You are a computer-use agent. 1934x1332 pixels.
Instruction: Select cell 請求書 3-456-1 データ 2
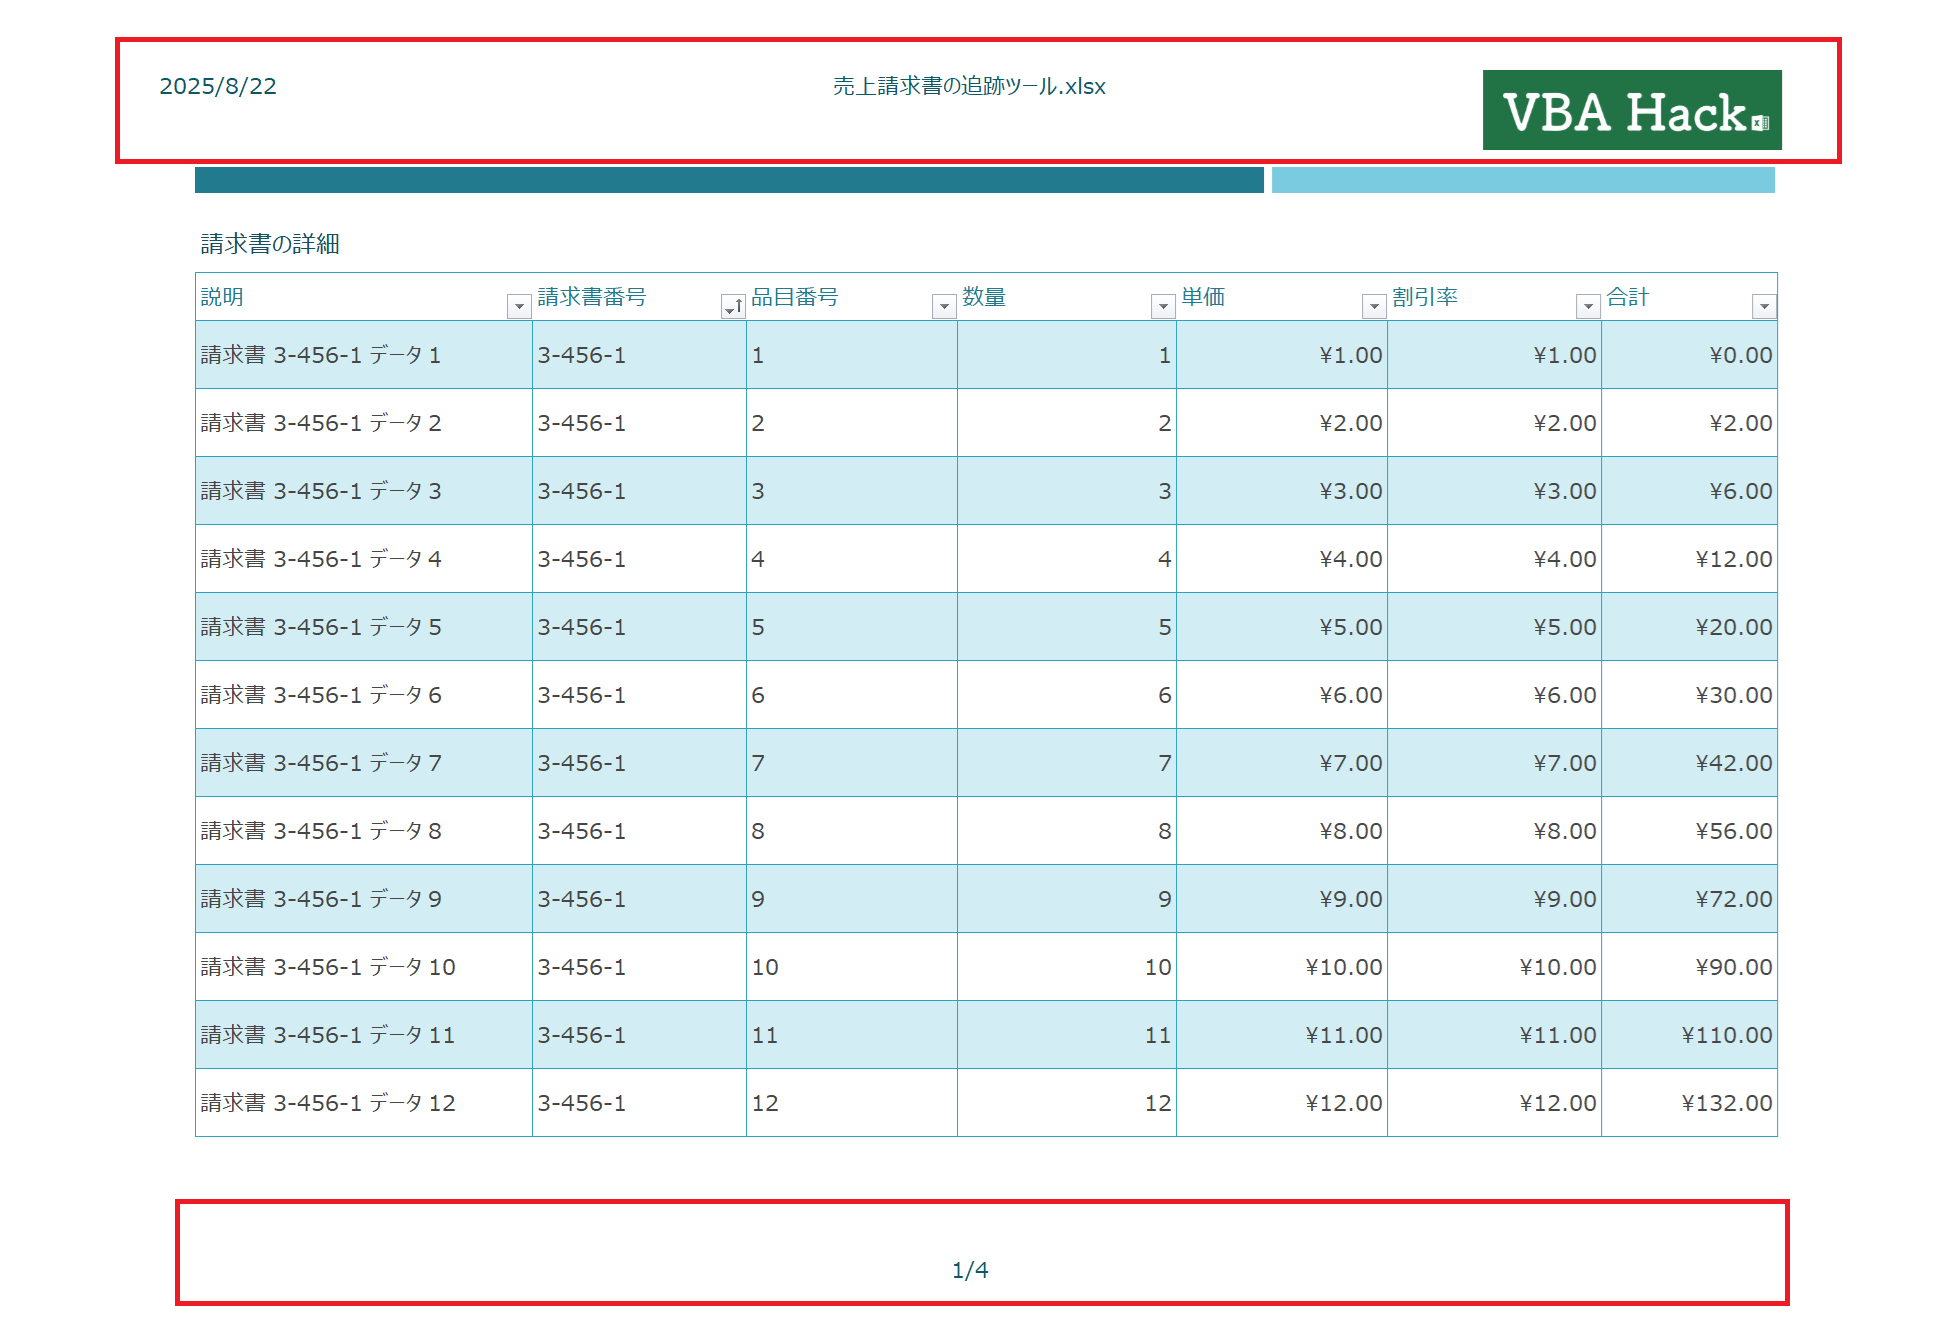[x=364, y=423]
